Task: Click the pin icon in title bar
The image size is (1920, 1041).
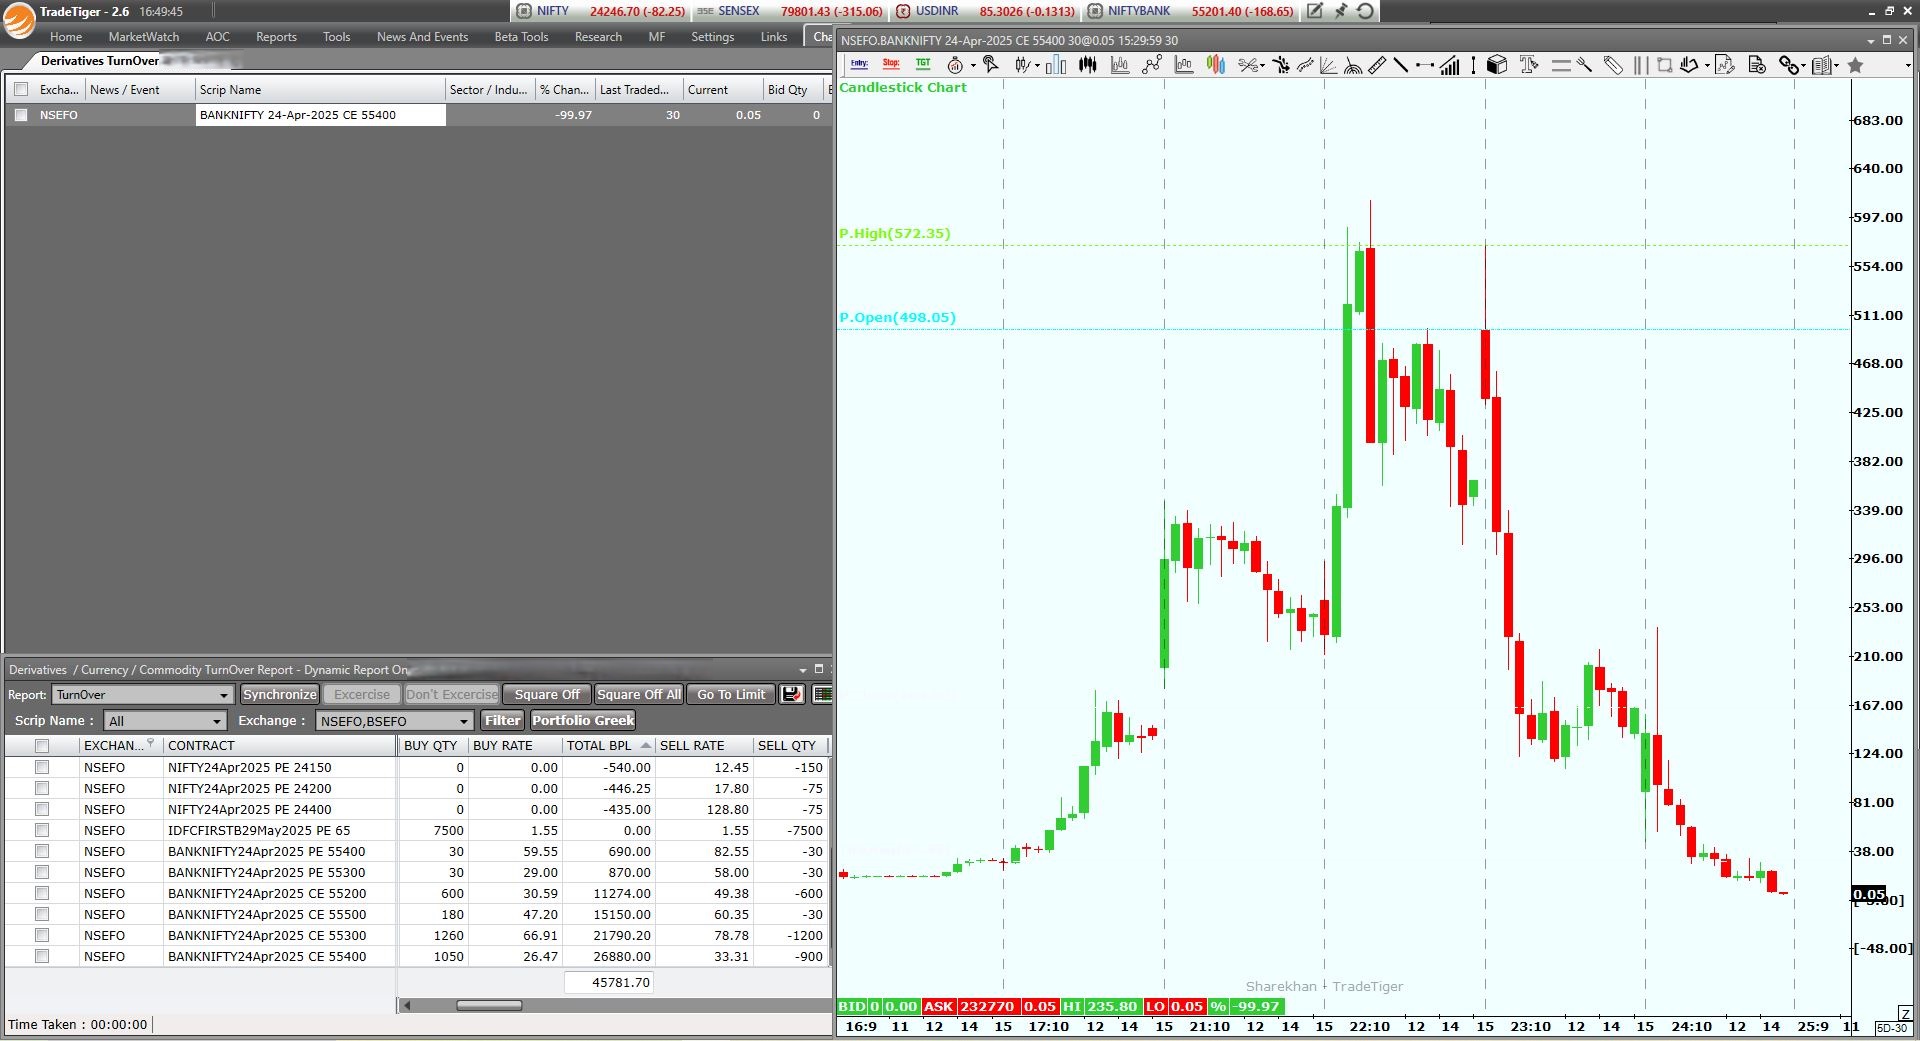Action: click(x=1340, y=11)
